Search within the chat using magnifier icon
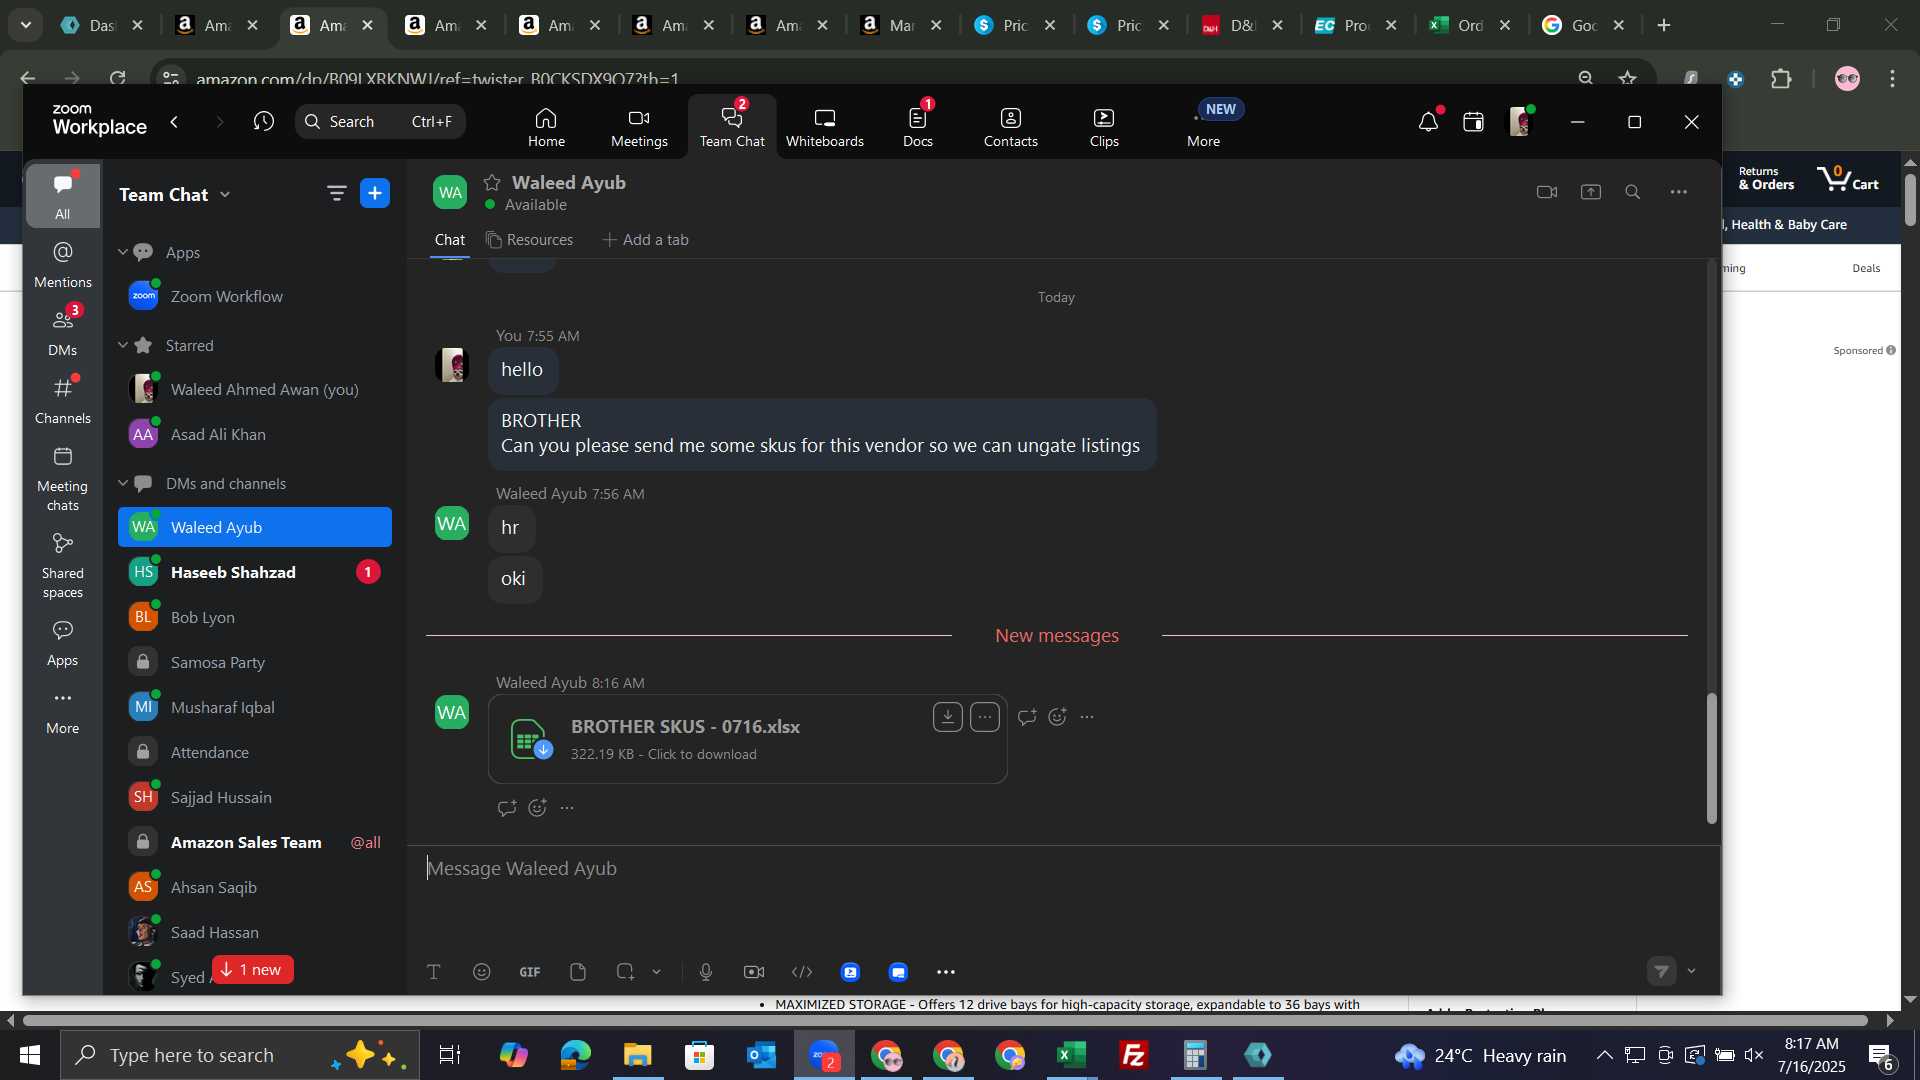Screen dimensions: 1920x1080 pyautogui.click(x=1632, y=192)
